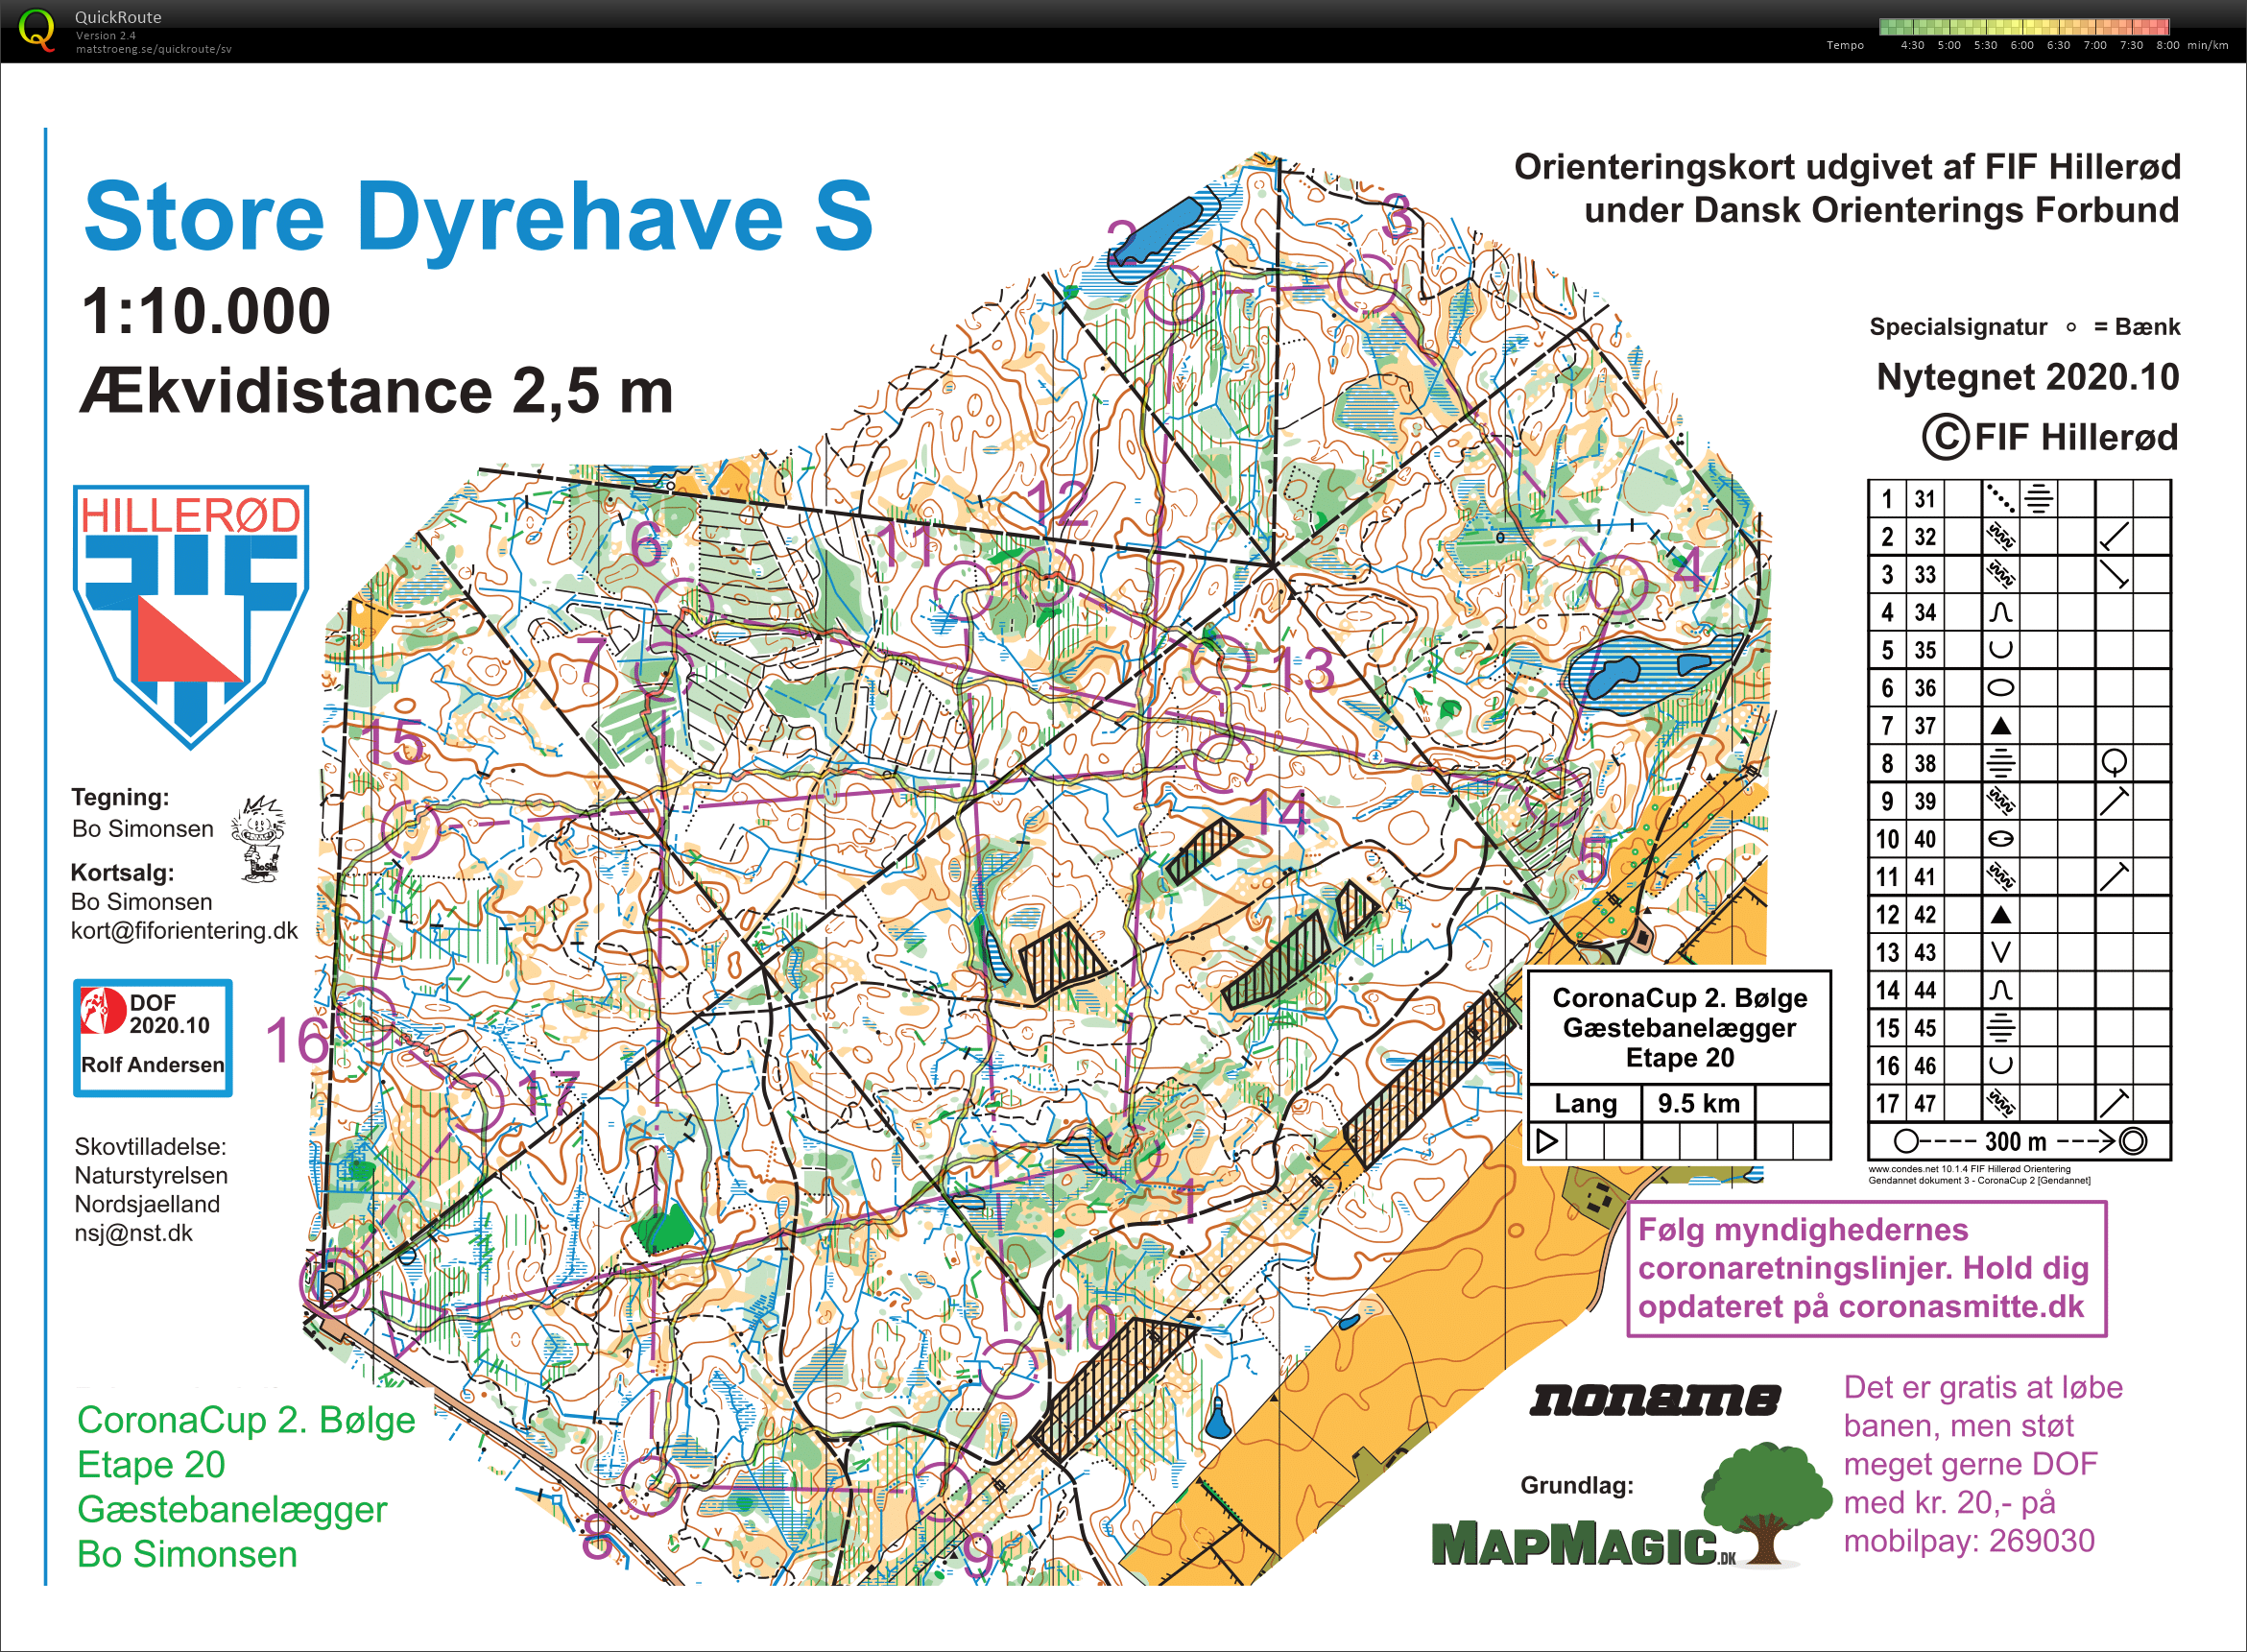Click the green CoronaCup 2. Bølge text

point(246,1420)
